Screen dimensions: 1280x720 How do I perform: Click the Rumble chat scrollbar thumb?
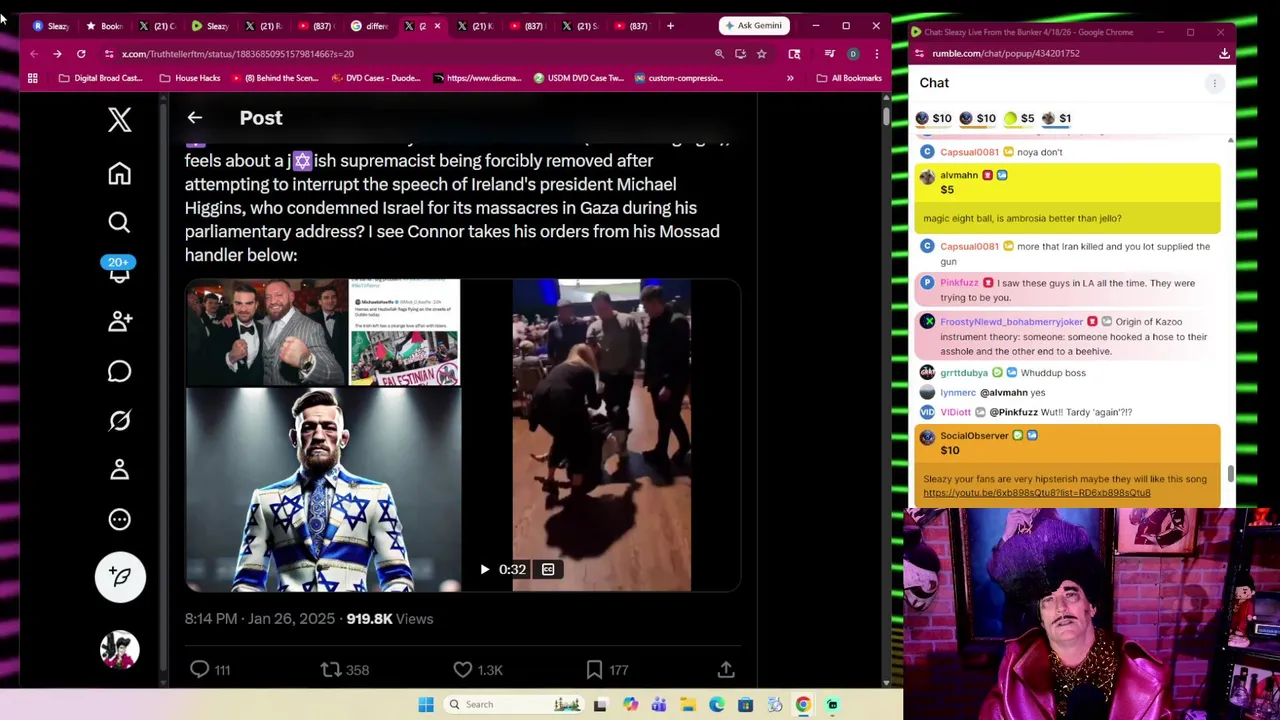coord(1230,474)
